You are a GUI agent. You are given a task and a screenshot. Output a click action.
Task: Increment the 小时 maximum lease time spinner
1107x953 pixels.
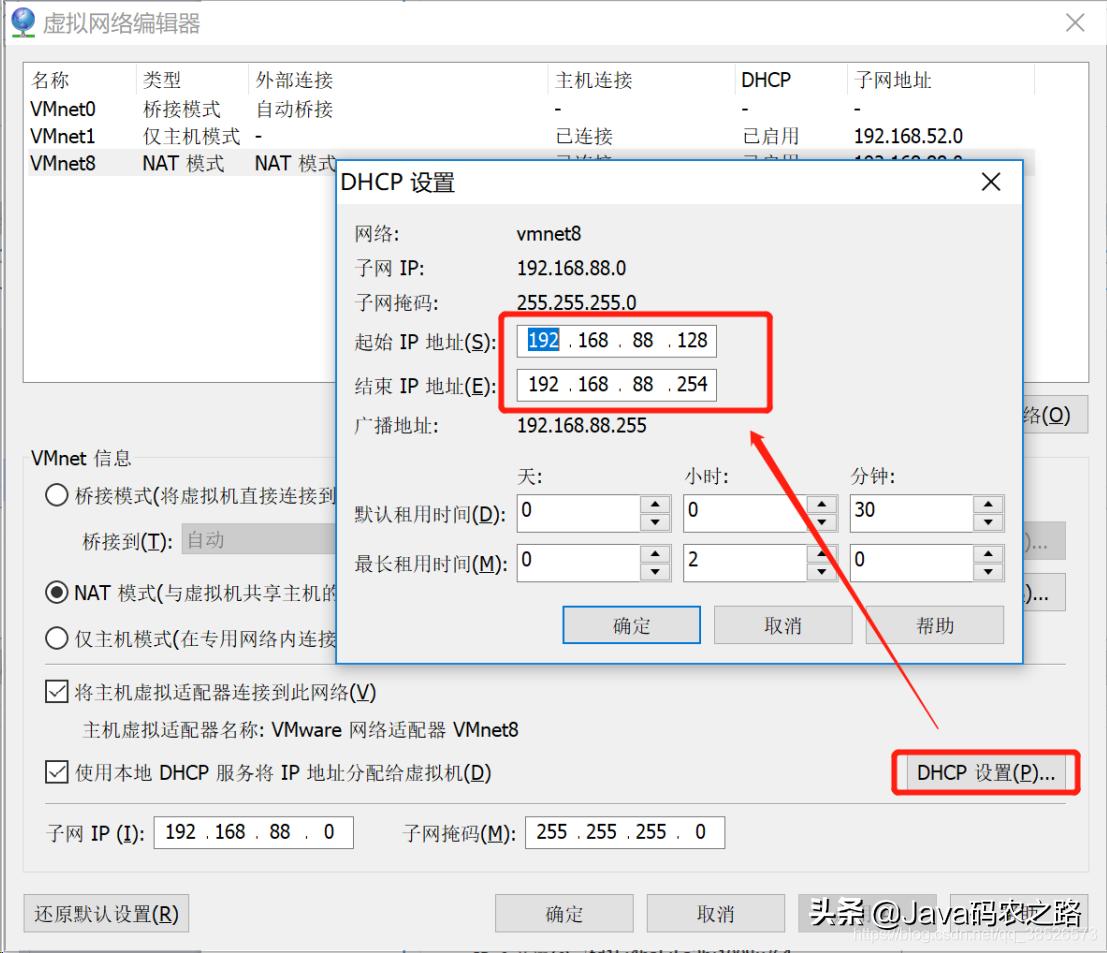[x=822, y=555]
